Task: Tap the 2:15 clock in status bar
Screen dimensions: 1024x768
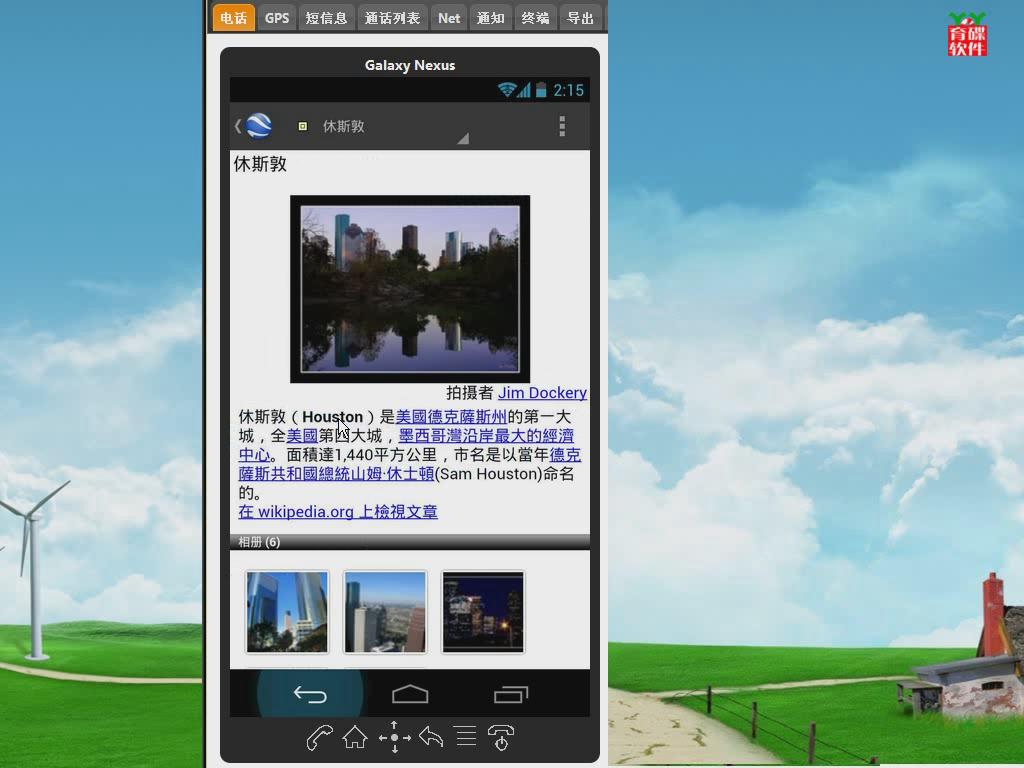Action: 568,90
